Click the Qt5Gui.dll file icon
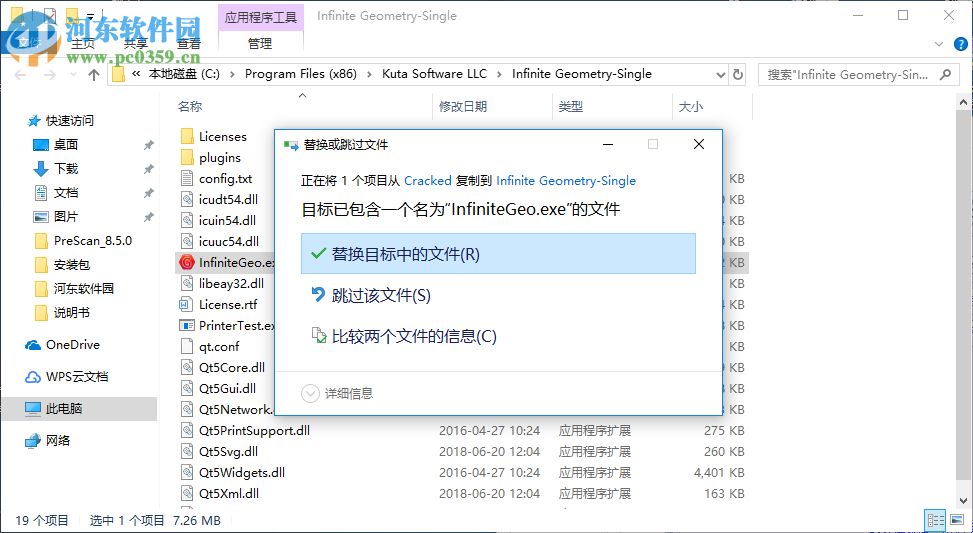This screenshot has width=973, height=533. 187,388
